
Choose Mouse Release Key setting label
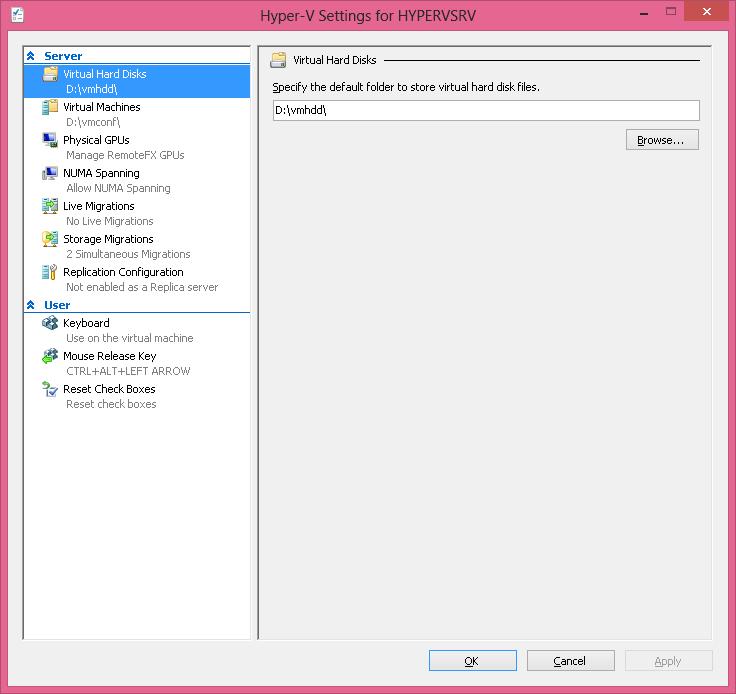click(x=109, y=356)
